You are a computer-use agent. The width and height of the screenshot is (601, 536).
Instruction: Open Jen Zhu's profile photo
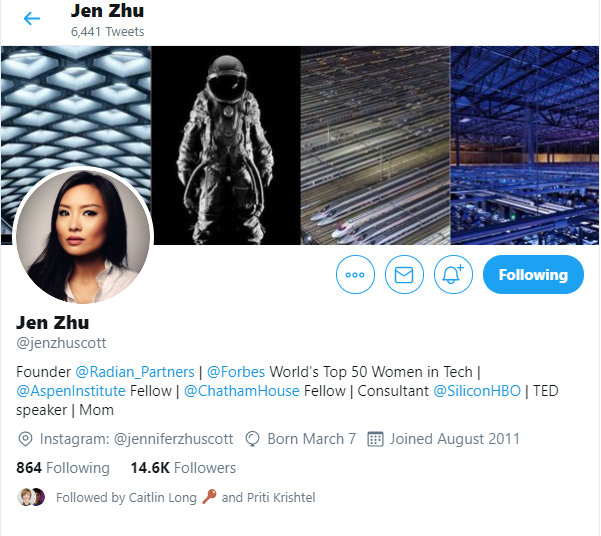[x=83, y=237]
